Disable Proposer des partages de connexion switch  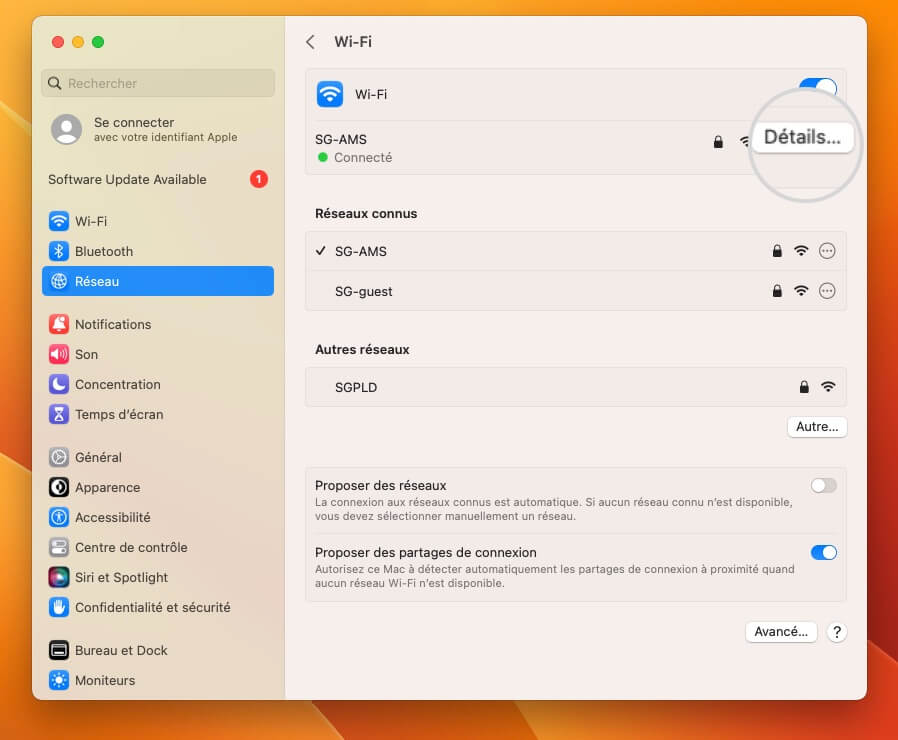(824, 553)
